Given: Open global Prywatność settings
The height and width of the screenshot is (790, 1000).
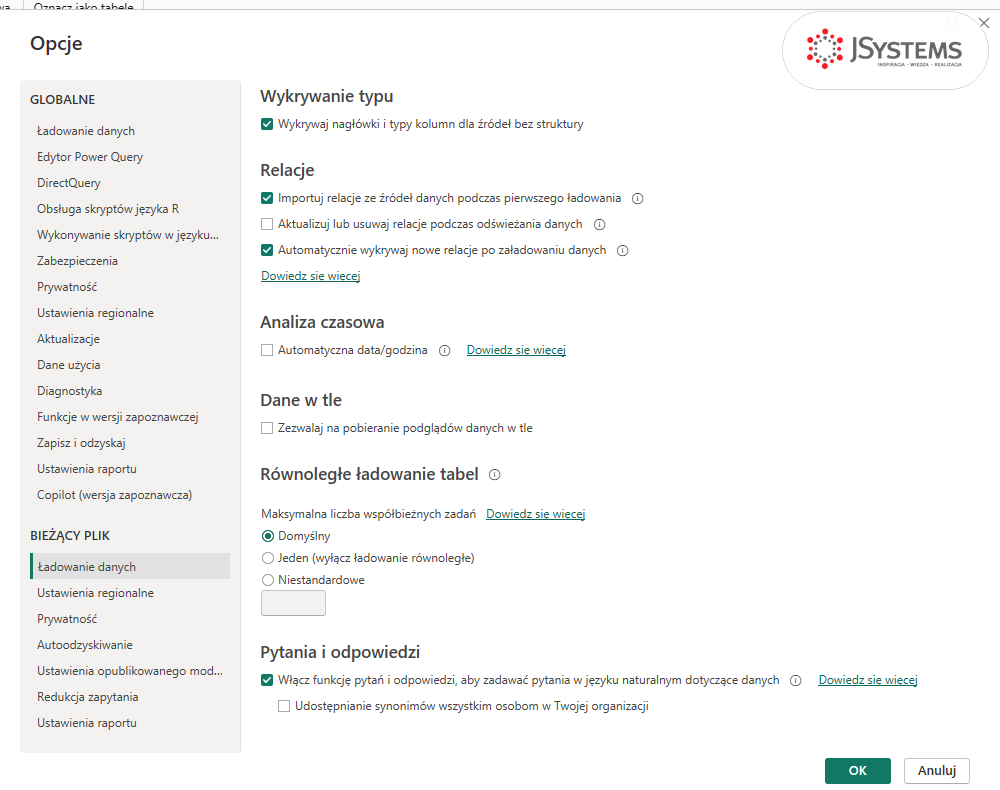Looking at the screenshot, I should tap(130, 287).
